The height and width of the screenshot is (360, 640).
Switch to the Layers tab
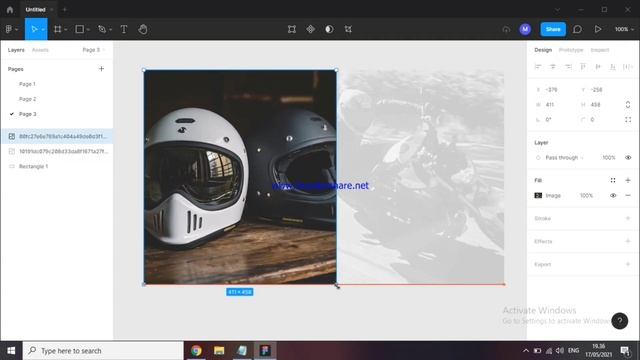click(16, 50)
